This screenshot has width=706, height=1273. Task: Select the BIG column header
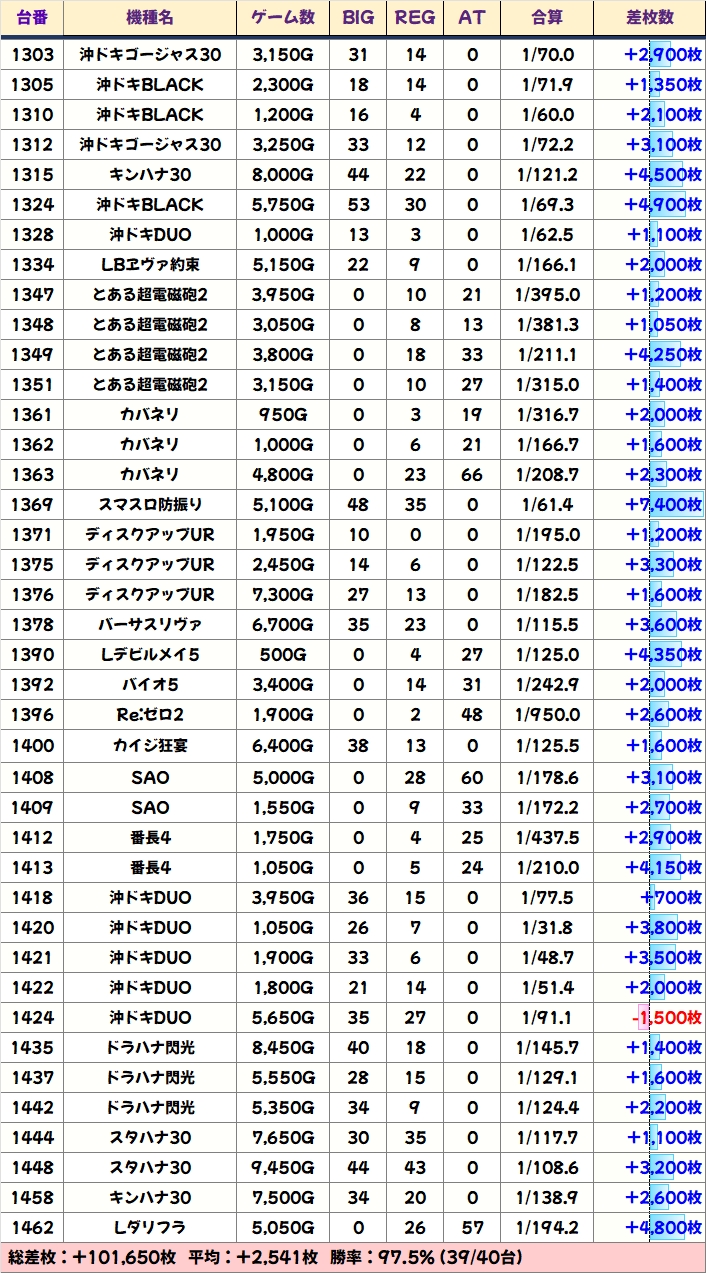358,18
